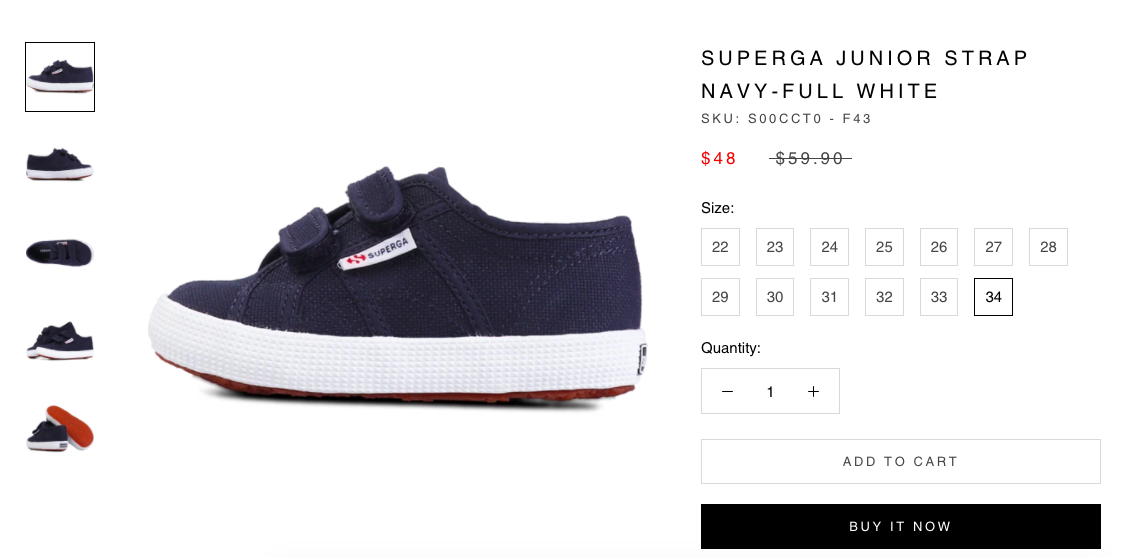Image resolution: width=1121 pixels, height=557 pixels.
Task: Select size 25 box
Action: (884, 247)
